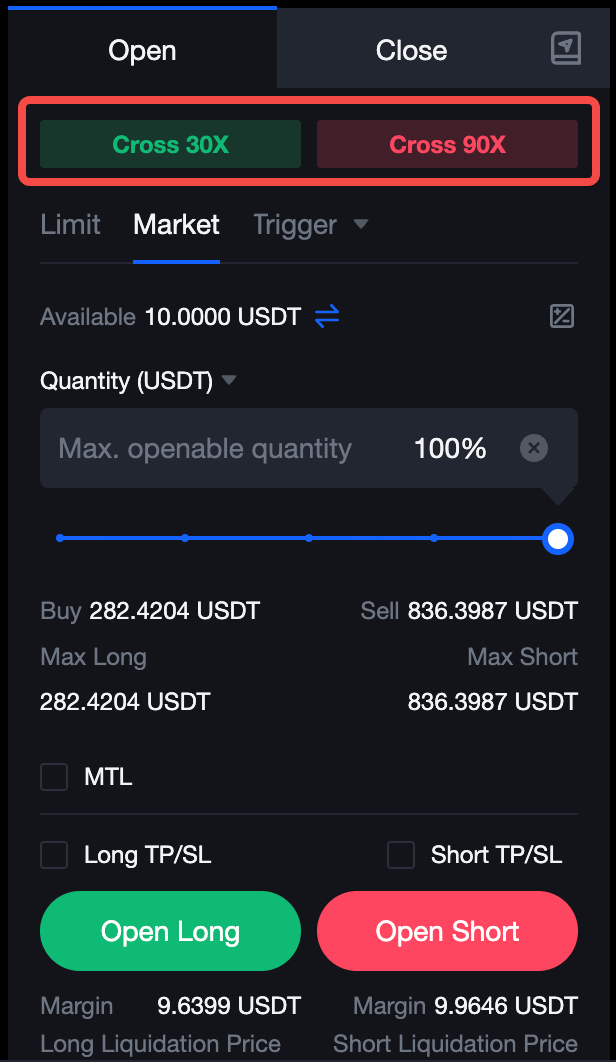Set the slider to the midpoint dot
The width and height of the screenshot is (616, 1062).
pyautogui.click(x=309, y=538)
